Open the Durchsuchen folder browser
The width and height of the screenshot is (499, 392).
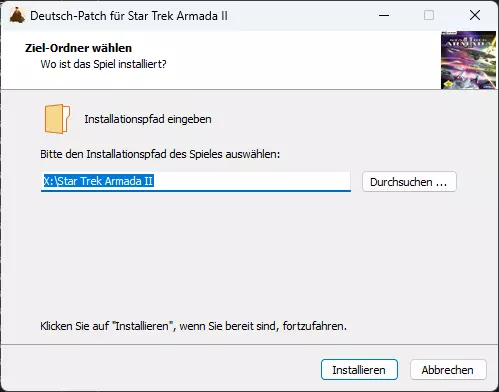(409, 182)
